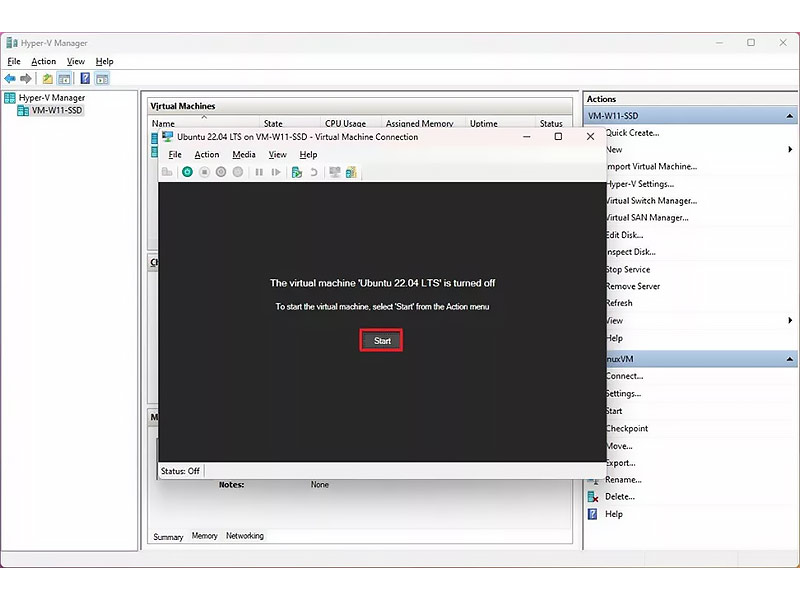
Task: Toggle the Show/Hide Console Tree icon
Action: (x=64, y=79)
